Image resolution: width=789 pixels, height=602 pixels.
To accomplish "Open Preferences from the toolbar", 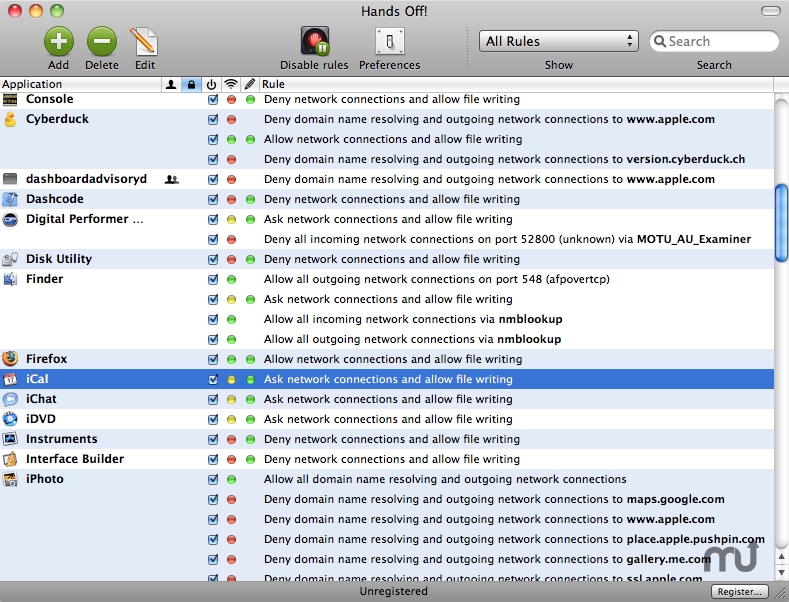I will 389,42.
